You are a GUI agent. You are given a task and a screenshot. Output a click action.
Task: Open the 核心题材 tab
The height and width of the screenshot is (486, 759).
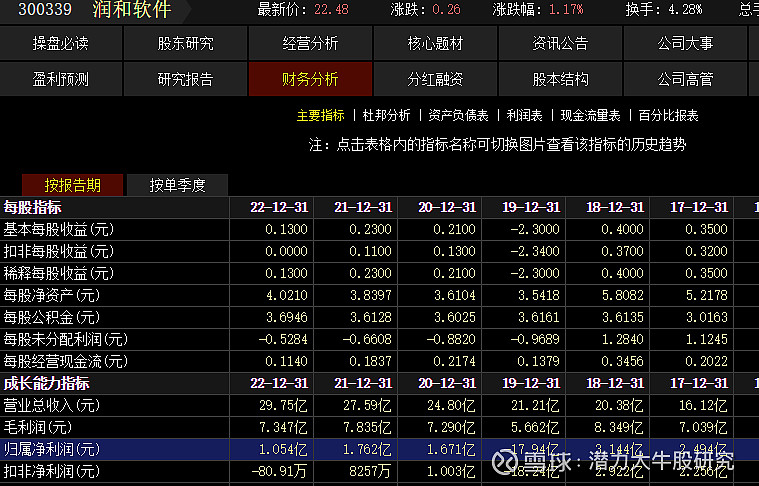[435, 44]
